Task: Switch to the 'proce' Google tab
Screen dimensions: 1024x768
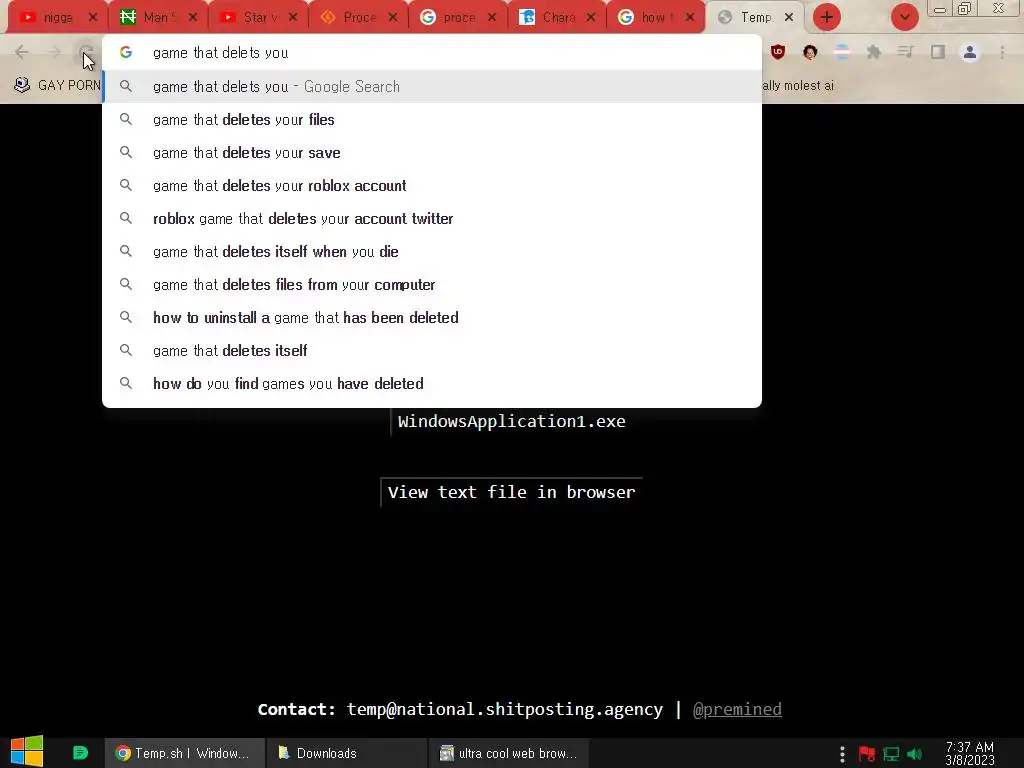Action: point(458,18)
